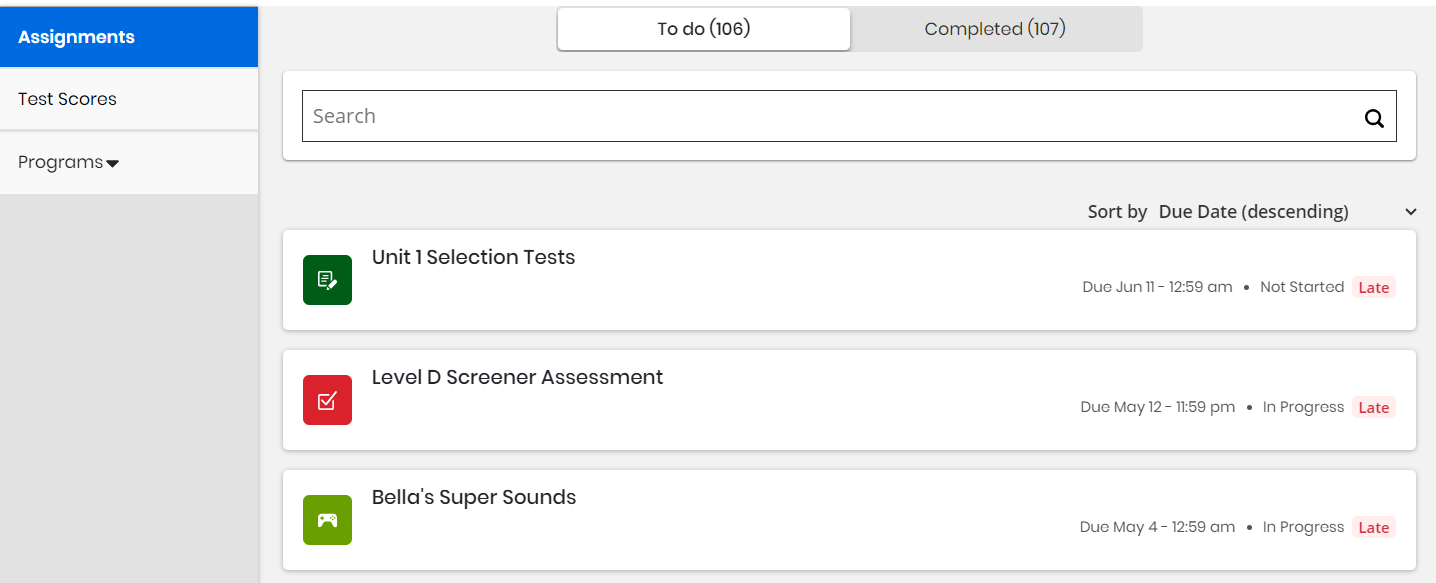Expand the Programs menu in the sidebar
Screen dimensions: 1436x583
[68, 162]
